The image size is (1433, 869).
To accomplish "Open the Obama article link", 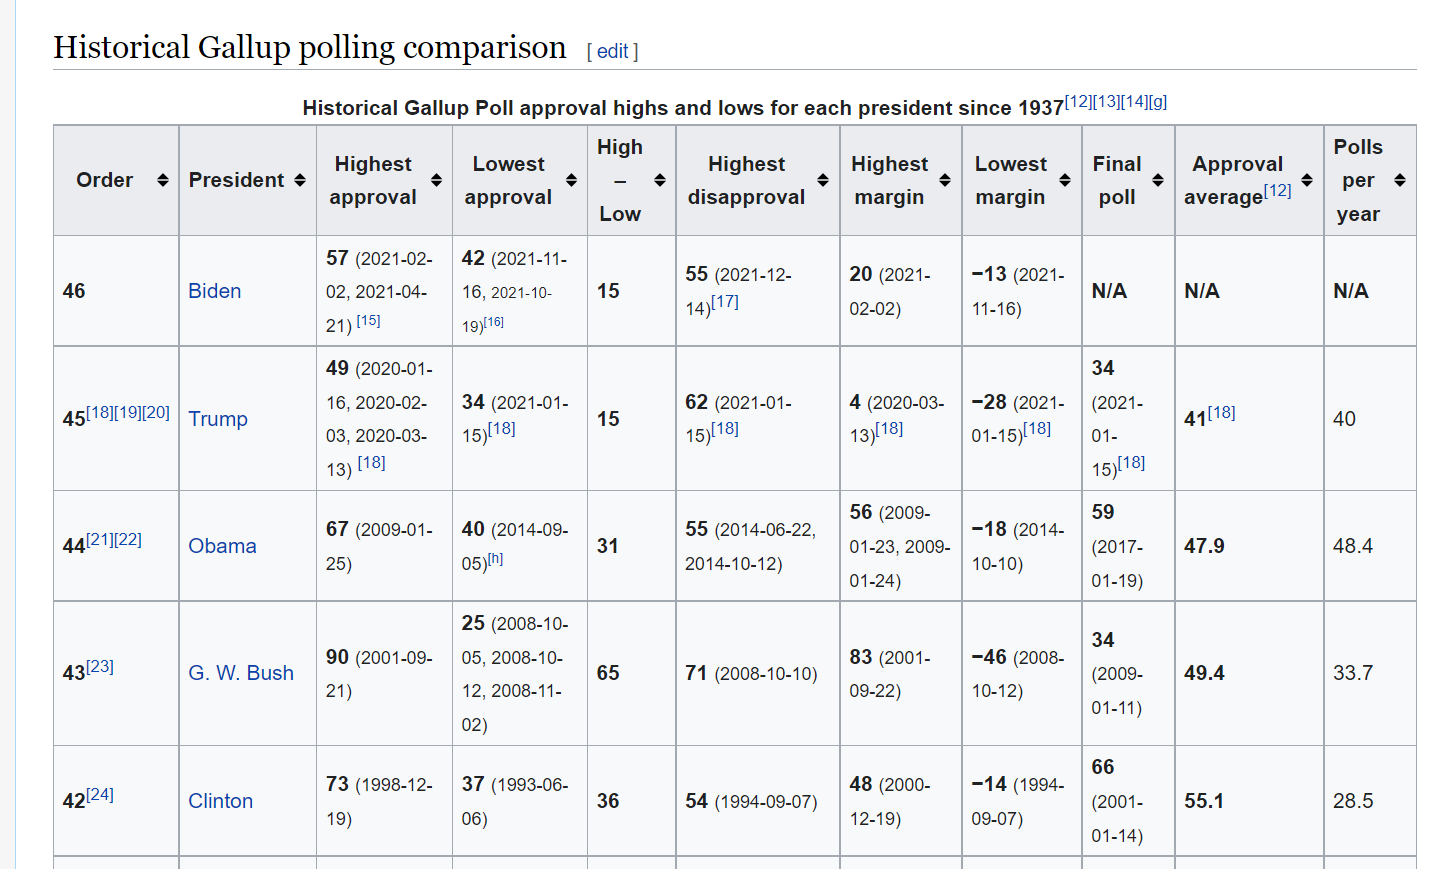I will pos(222,546).
